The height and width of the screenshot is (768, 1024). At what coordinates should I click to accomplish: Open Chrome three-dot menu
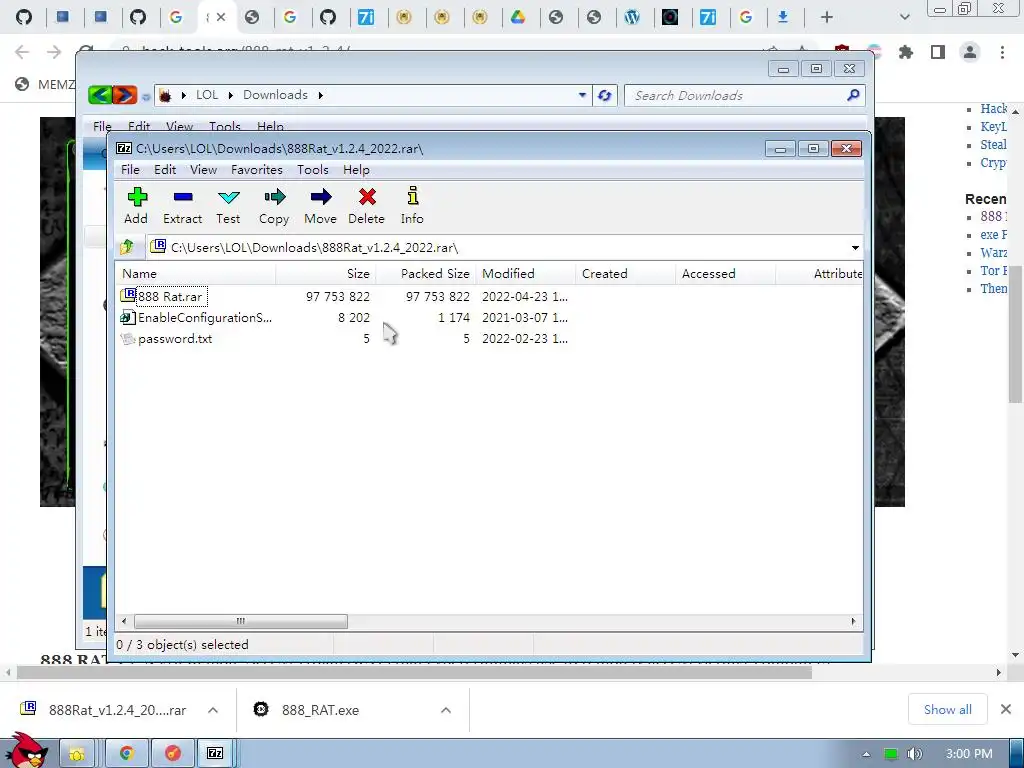pos(1002,52)
